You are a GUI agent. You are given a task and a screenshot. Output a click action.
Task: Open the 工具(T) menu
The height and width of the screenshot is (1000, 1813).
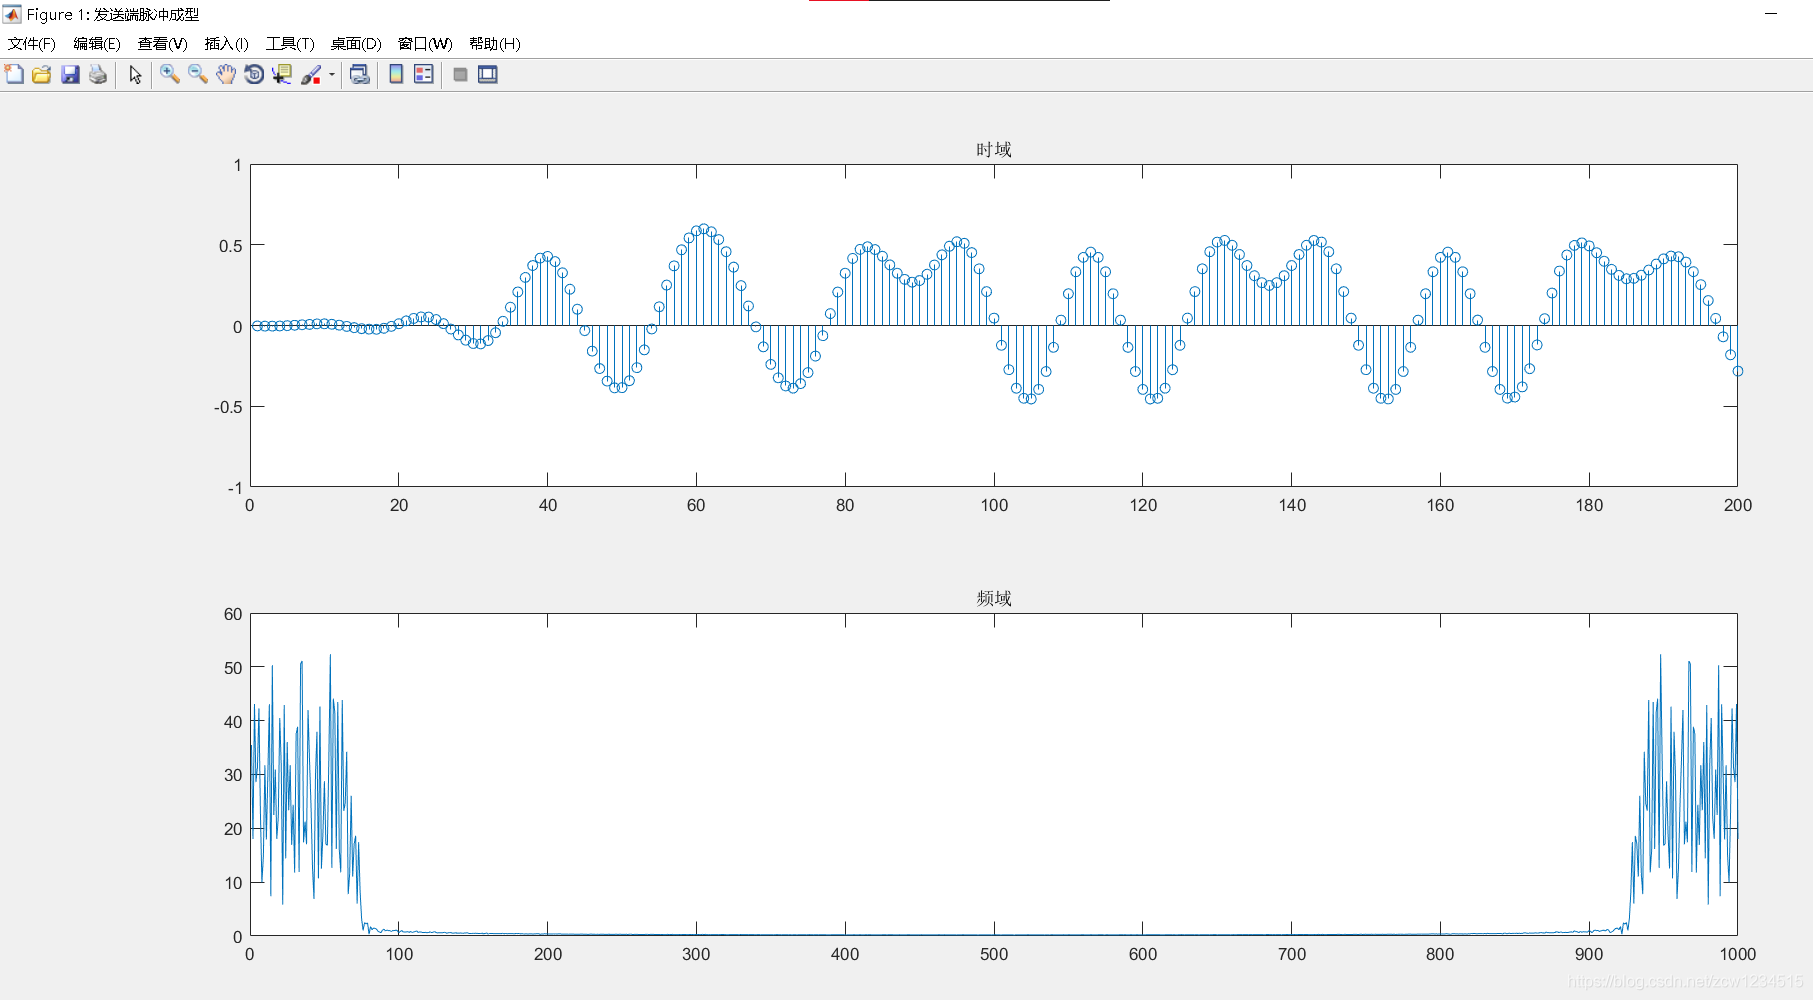click(x=290, y=44)
